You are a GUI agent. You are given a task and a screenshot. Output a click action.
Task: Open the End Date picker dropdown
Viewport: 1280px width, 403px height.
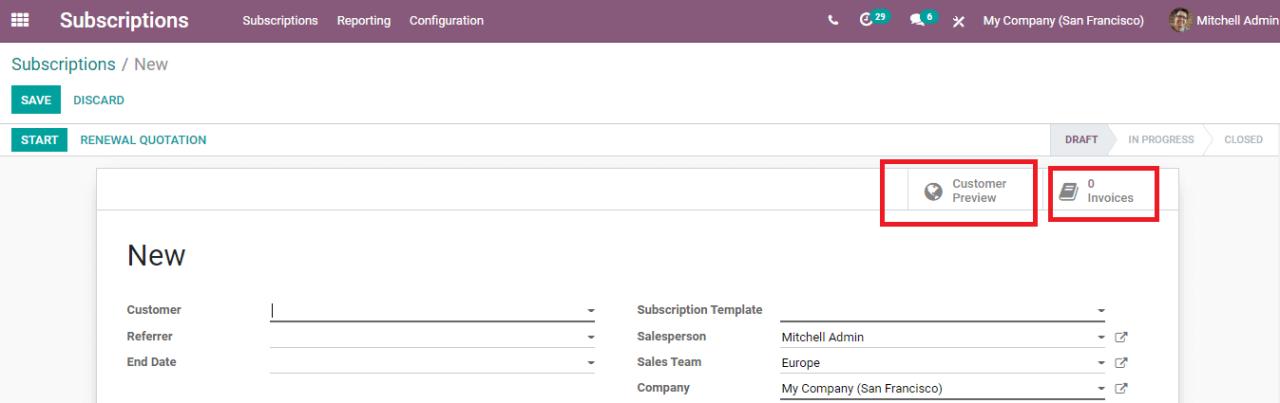click(591, 363)
